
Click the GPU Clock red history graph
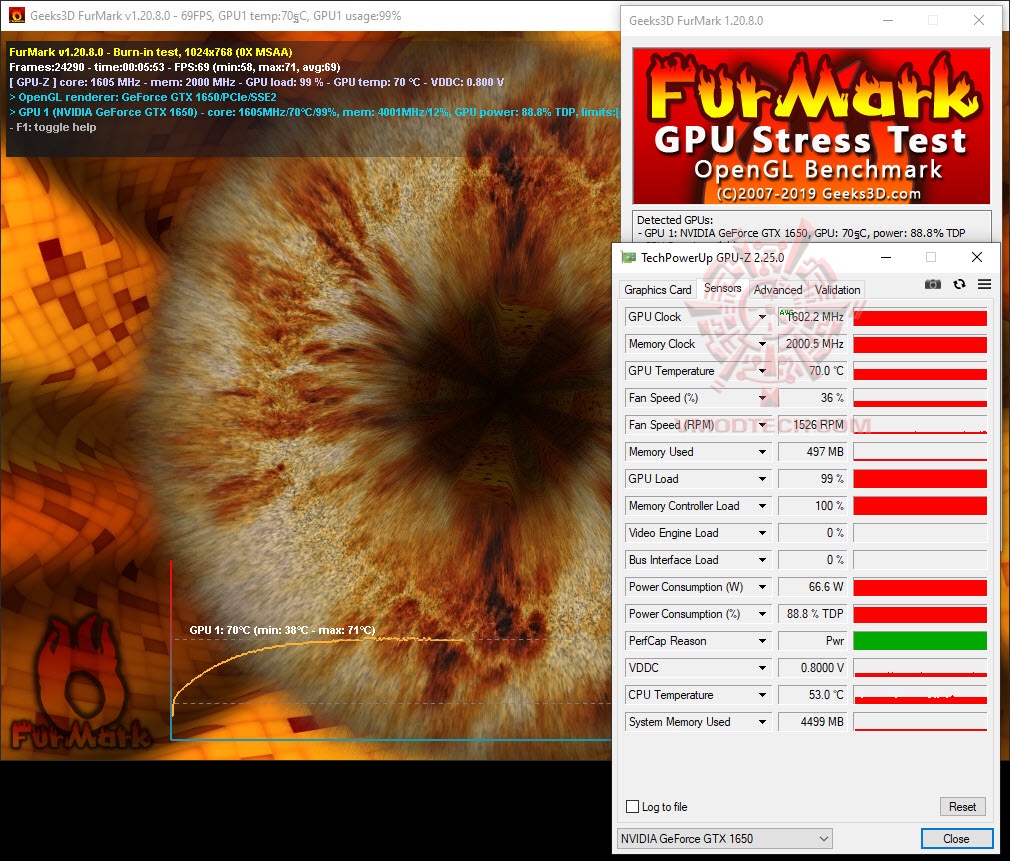point(920,317)
